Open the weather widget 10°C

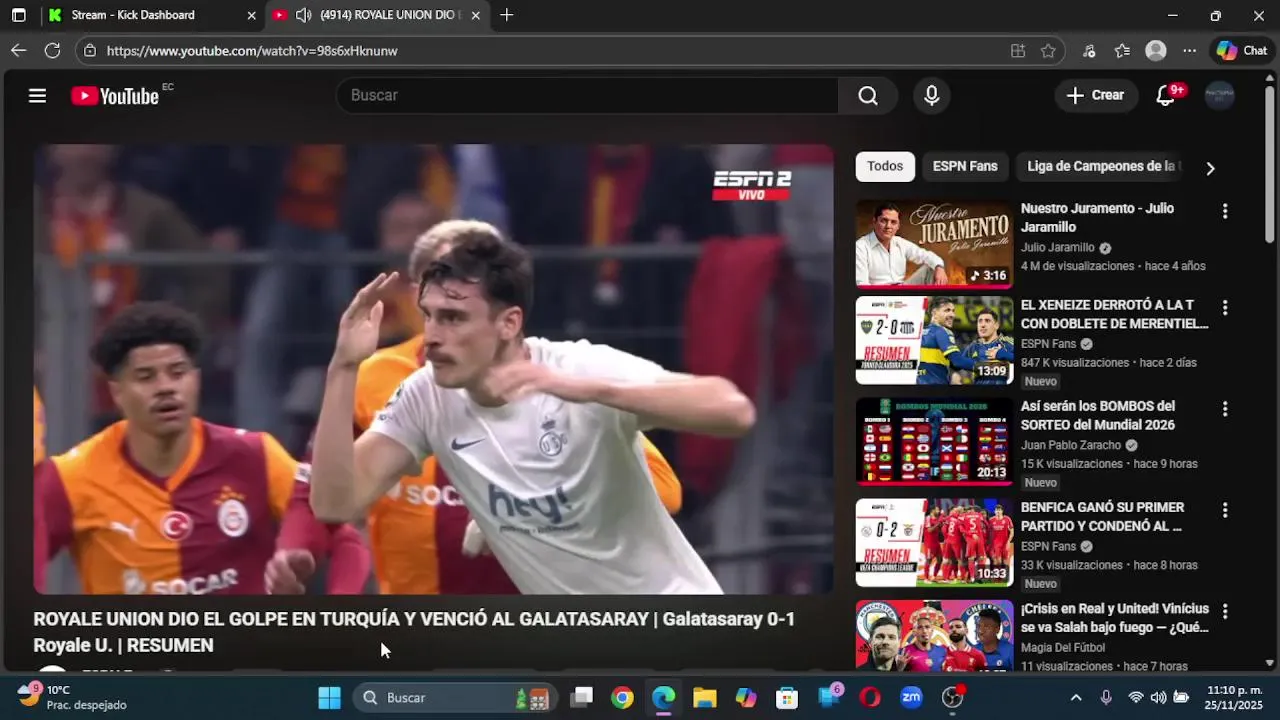coord(72,697)
